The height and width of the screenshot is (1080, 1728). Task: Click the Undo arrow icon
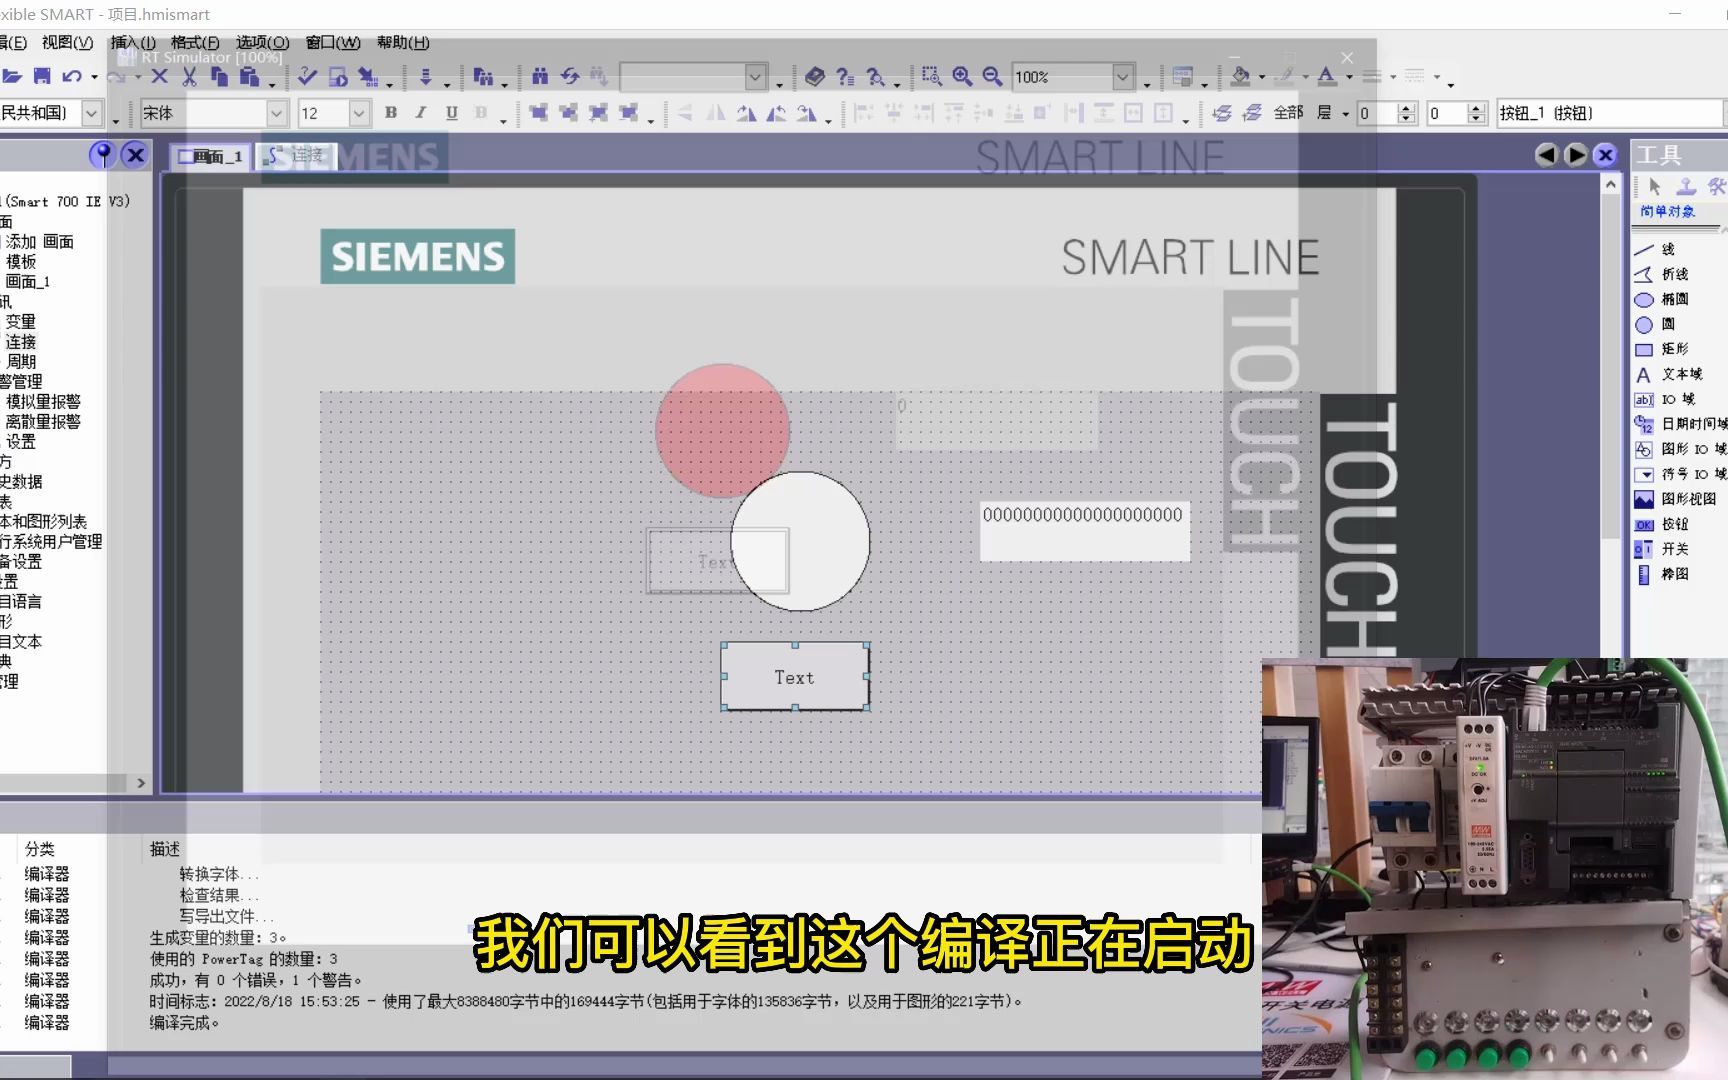[72, 76]
